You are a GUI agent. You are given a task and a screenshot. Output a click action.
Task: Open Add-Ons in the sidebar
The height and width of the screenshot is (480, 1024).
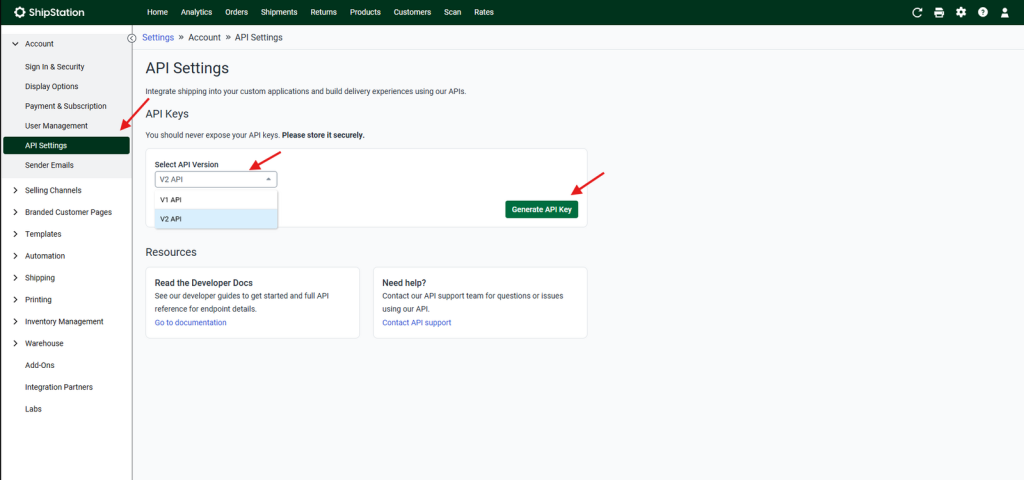coord(40,365)
